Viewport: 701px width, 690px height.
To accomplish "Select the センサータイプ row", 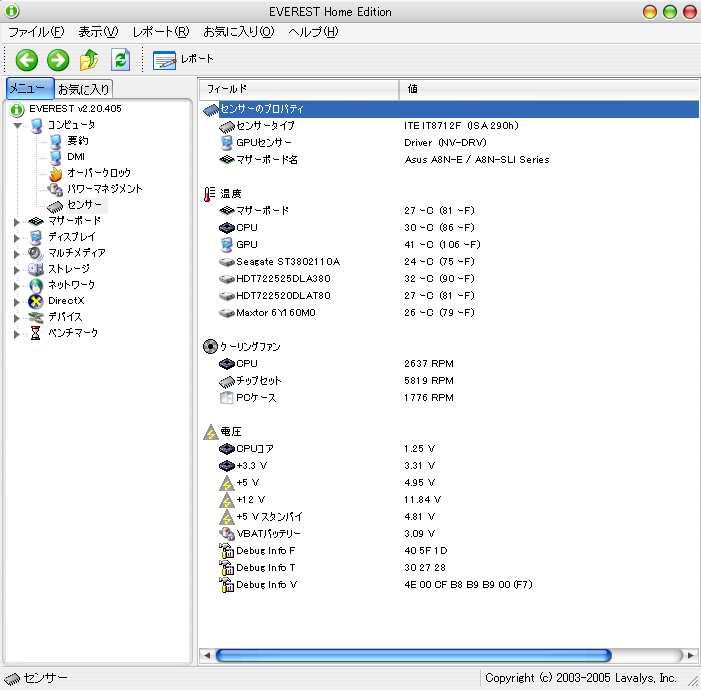I will pyautogui.click(x=450, y=126).
